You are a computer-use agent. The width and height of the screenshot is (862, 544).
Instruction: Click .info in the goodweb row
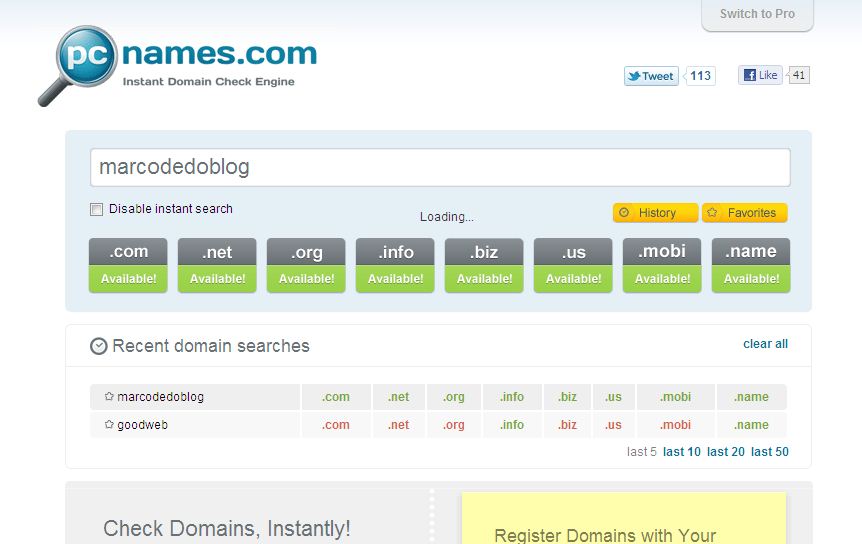point(512,425)
